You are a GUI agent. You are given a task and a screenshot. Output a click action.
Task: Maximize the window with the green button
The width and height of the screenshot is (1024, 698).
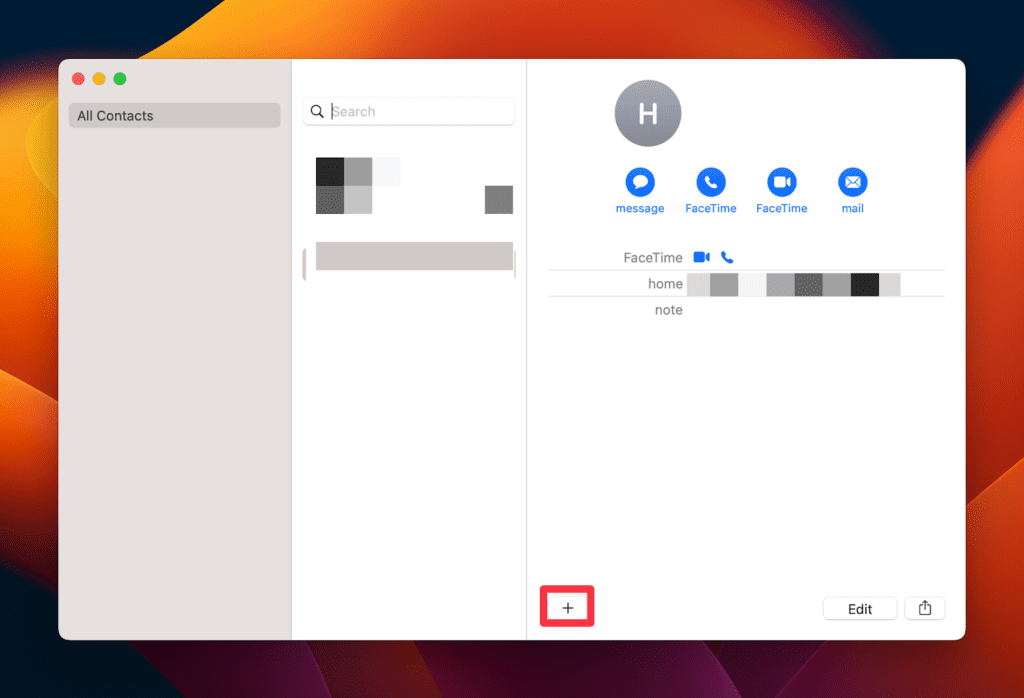120,79
